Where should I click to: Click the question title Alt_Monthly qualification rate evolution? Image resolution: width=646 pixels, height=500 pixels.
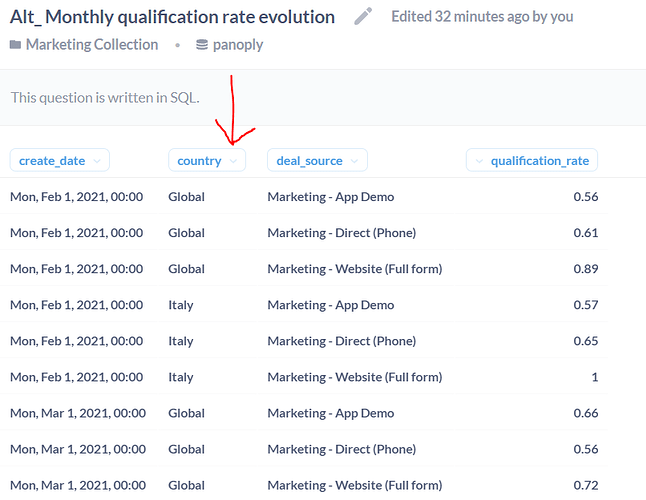(172, 17)
